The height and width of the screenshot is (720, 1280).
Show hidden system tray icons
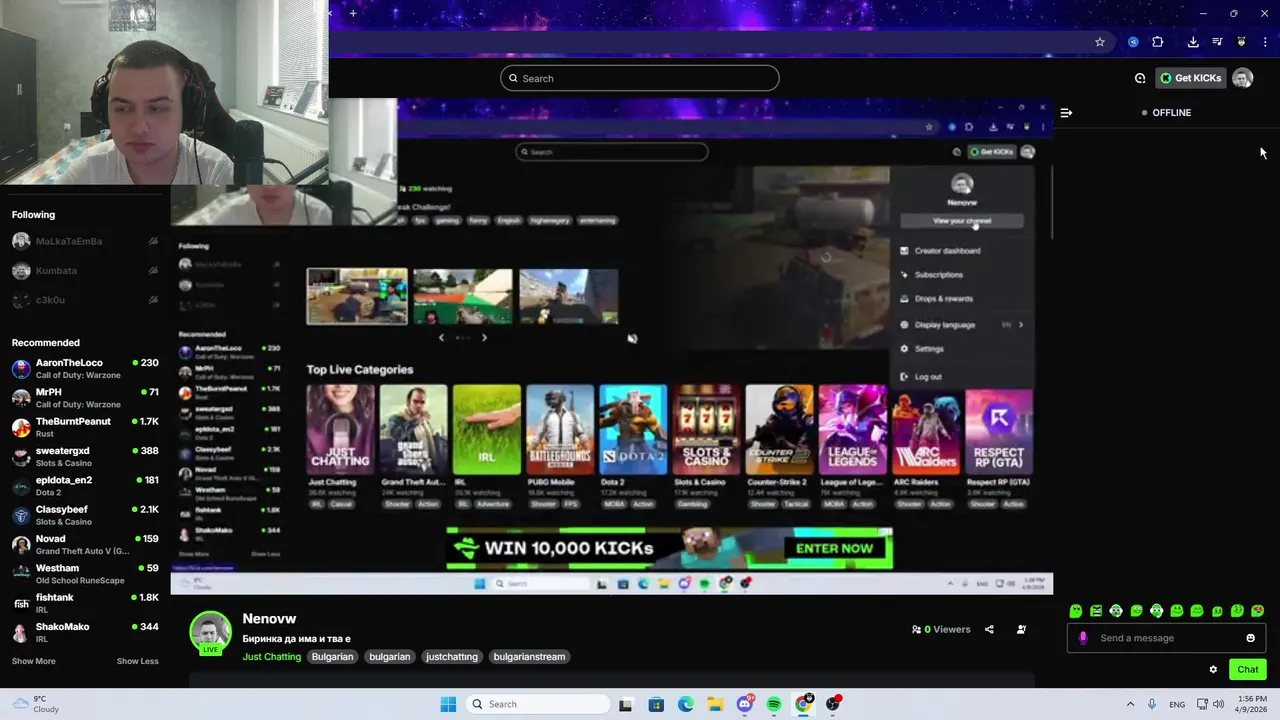[x=1130, y=704]
